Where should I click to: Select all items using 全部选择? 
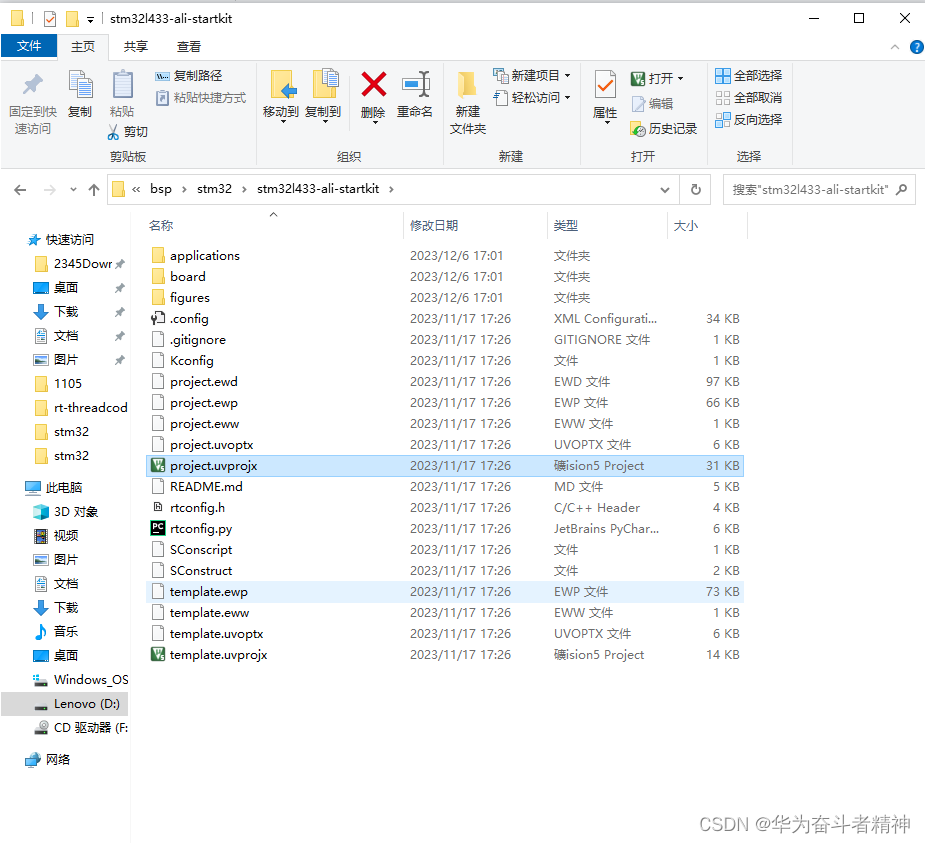coord(748,75)
